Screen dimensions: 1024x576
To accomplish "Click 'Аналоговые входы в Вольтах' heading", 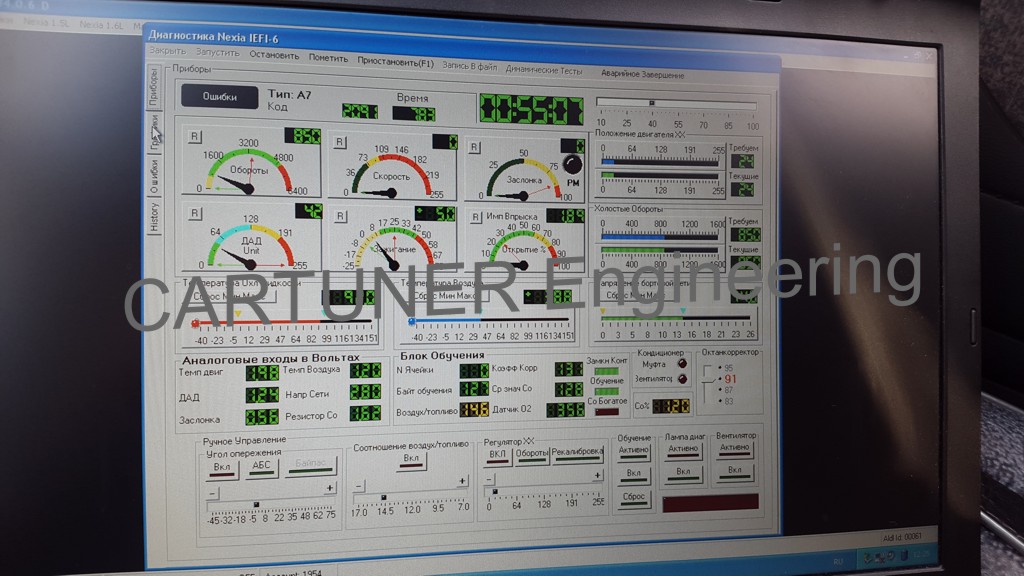I will [270, 359].
